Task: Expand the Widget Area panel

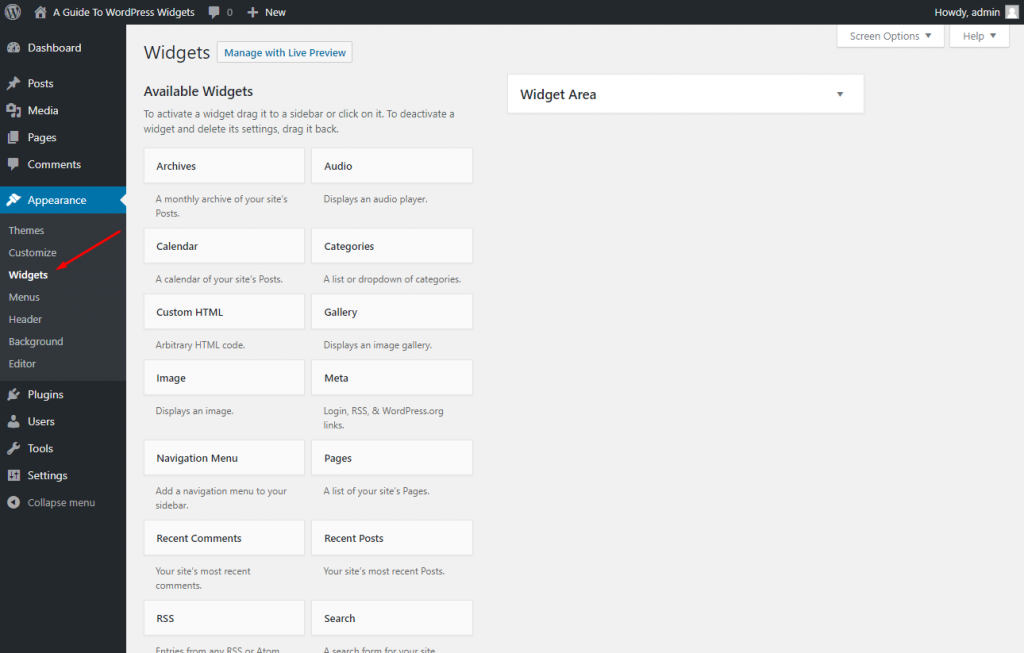Action: (x=839, y=93)
